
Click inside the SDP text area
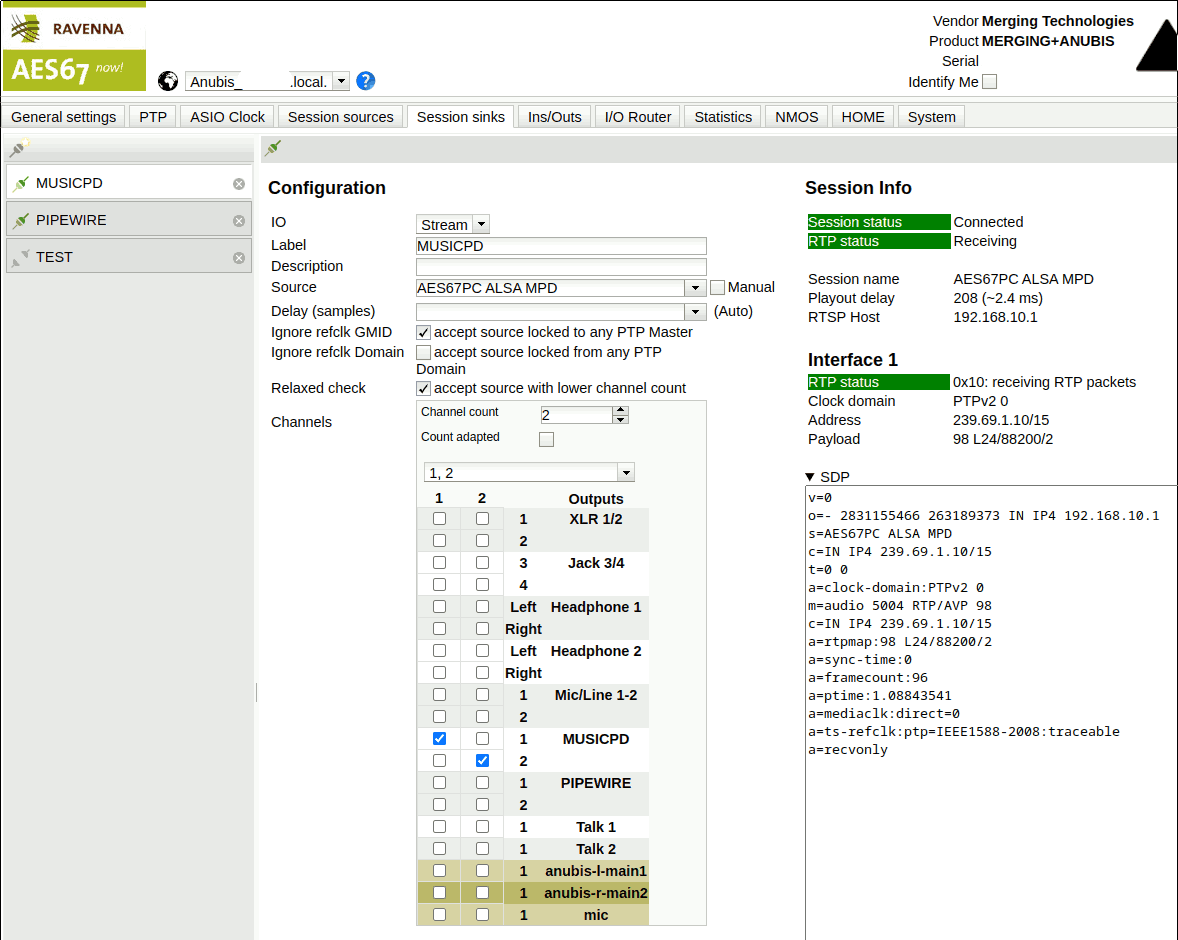[x=990, y=712]
